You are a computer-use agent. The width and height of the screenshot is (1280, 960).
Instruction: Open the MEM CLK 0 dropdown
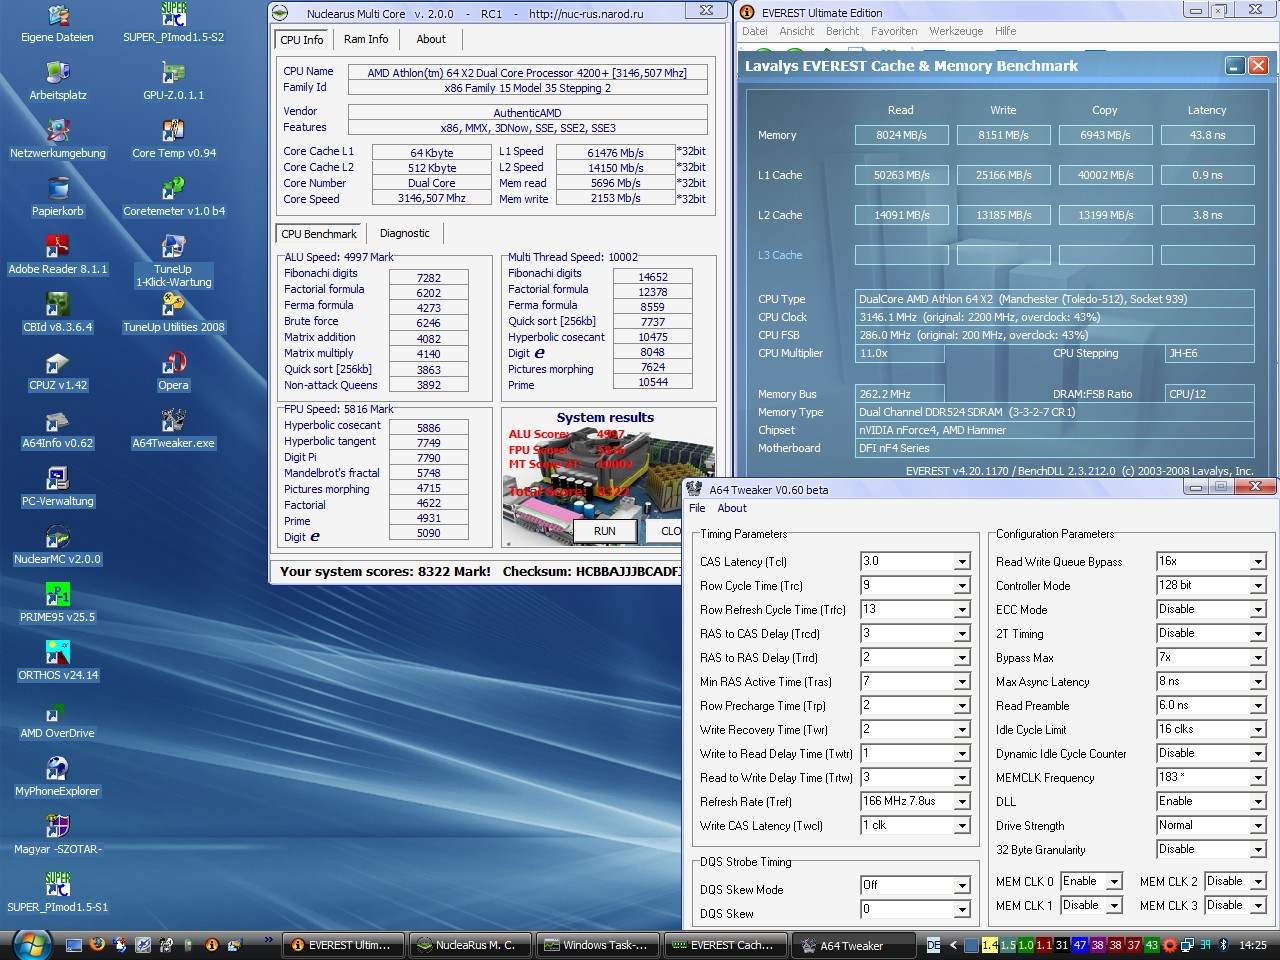point(1114,882)
